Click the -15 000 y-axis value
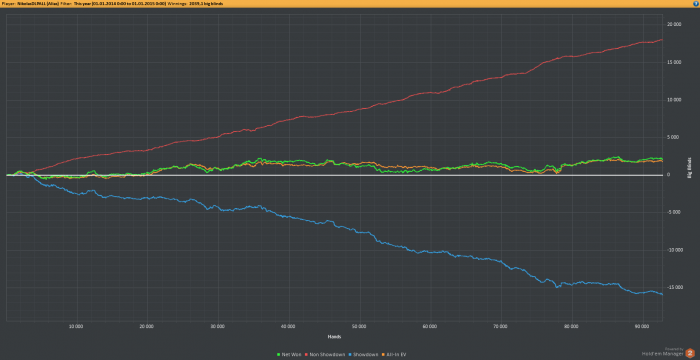Screen dimensions: 700x360 pos(674,287)
